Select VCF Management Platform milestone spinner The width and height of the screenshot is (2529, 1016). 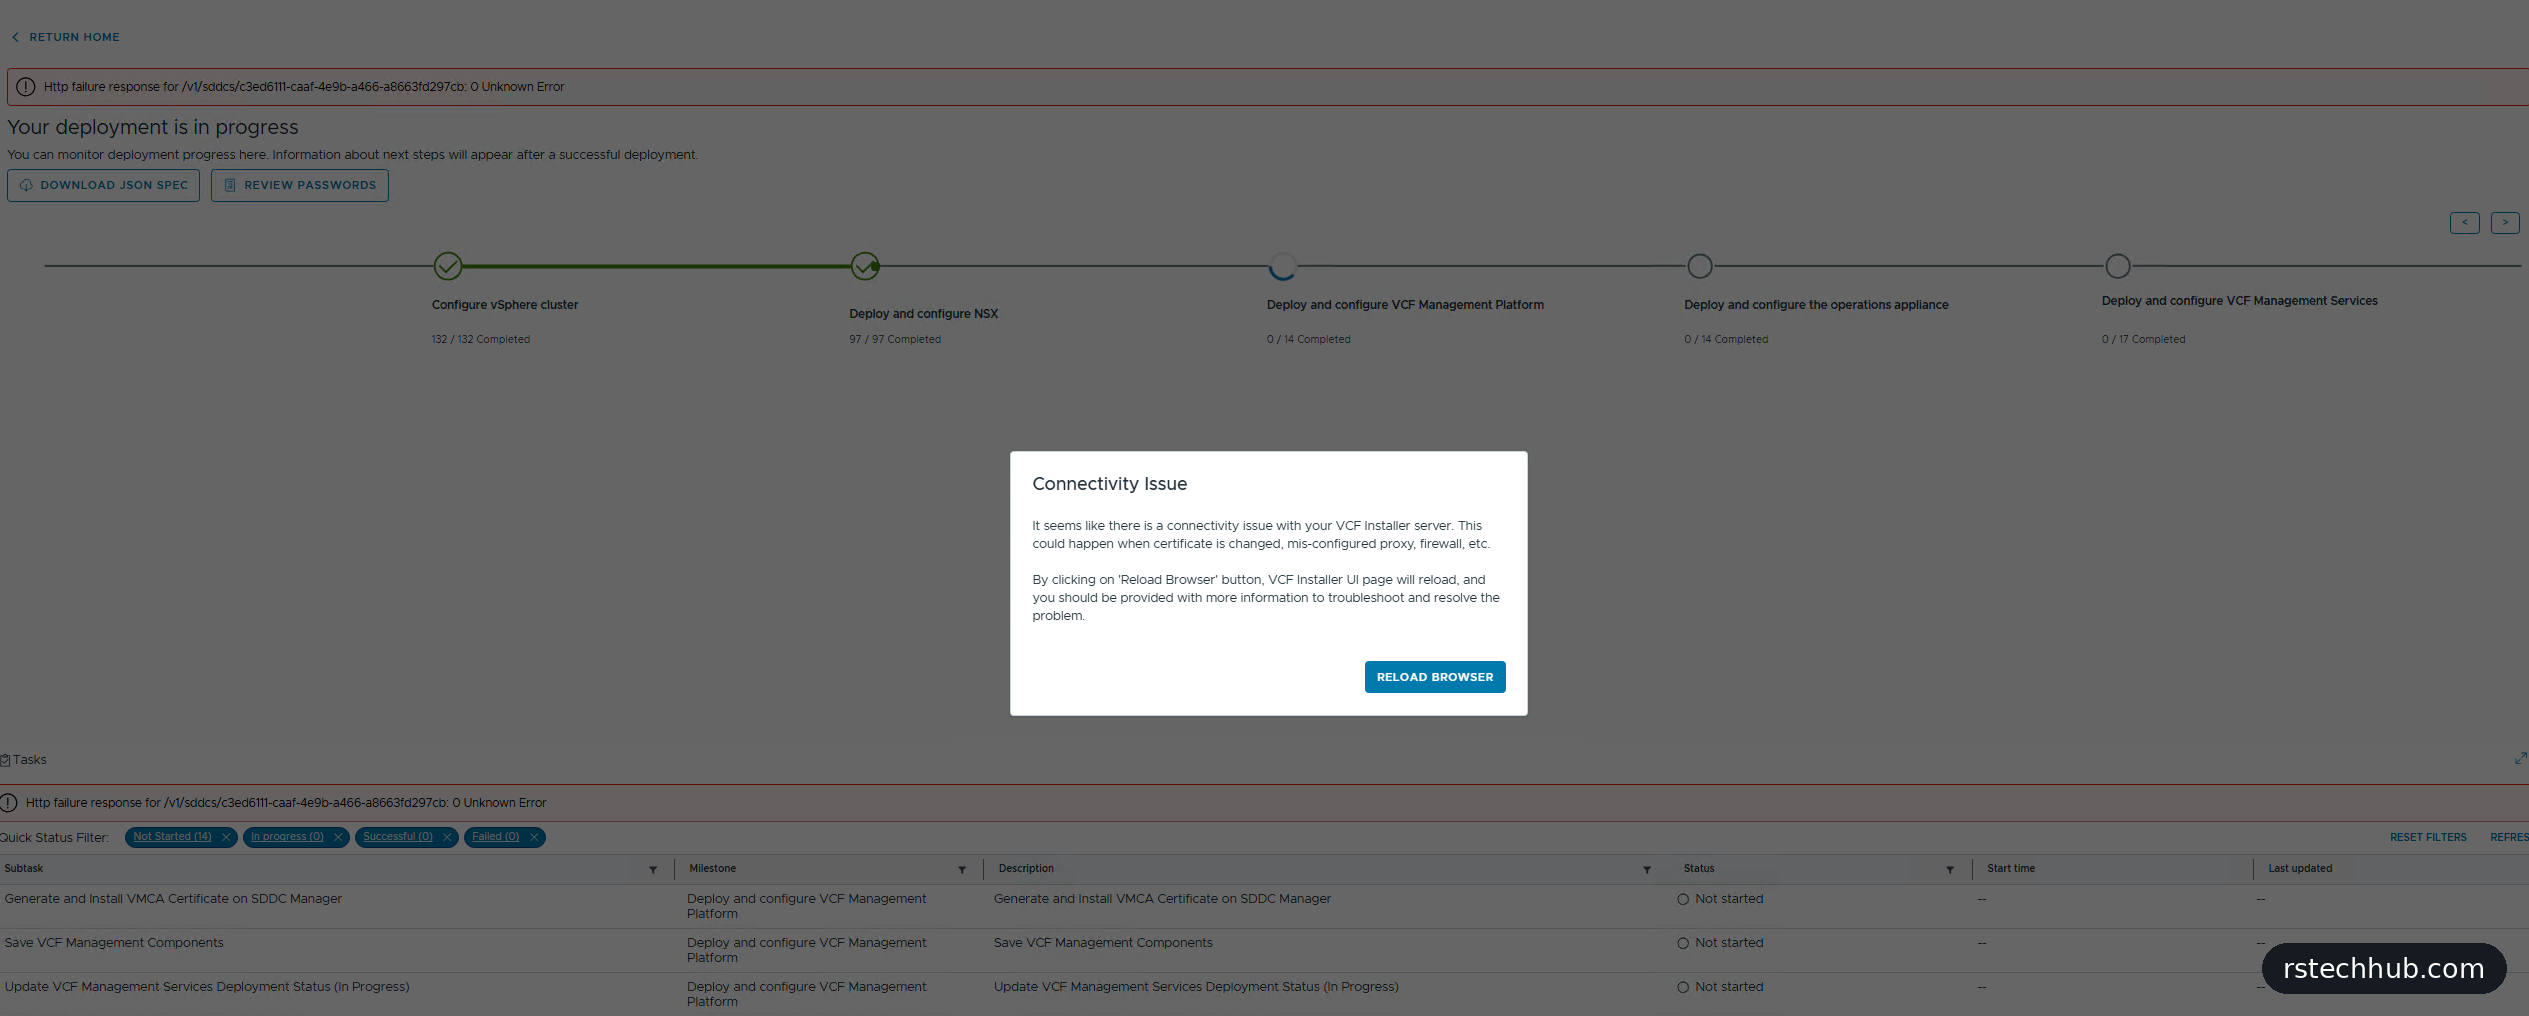pos(1283,266)
